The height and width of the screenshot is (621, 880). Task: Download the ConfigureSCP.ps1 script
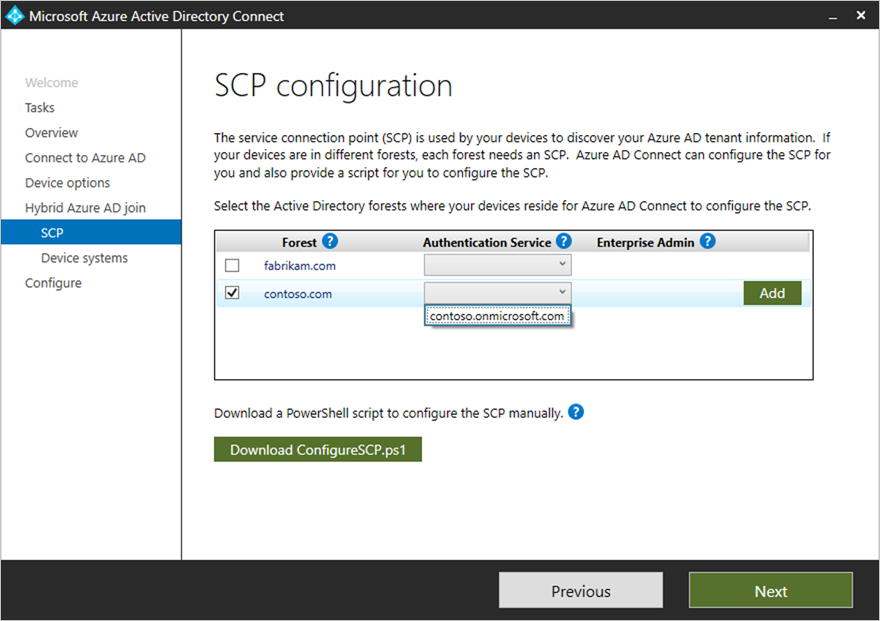(x=317, y=449)
